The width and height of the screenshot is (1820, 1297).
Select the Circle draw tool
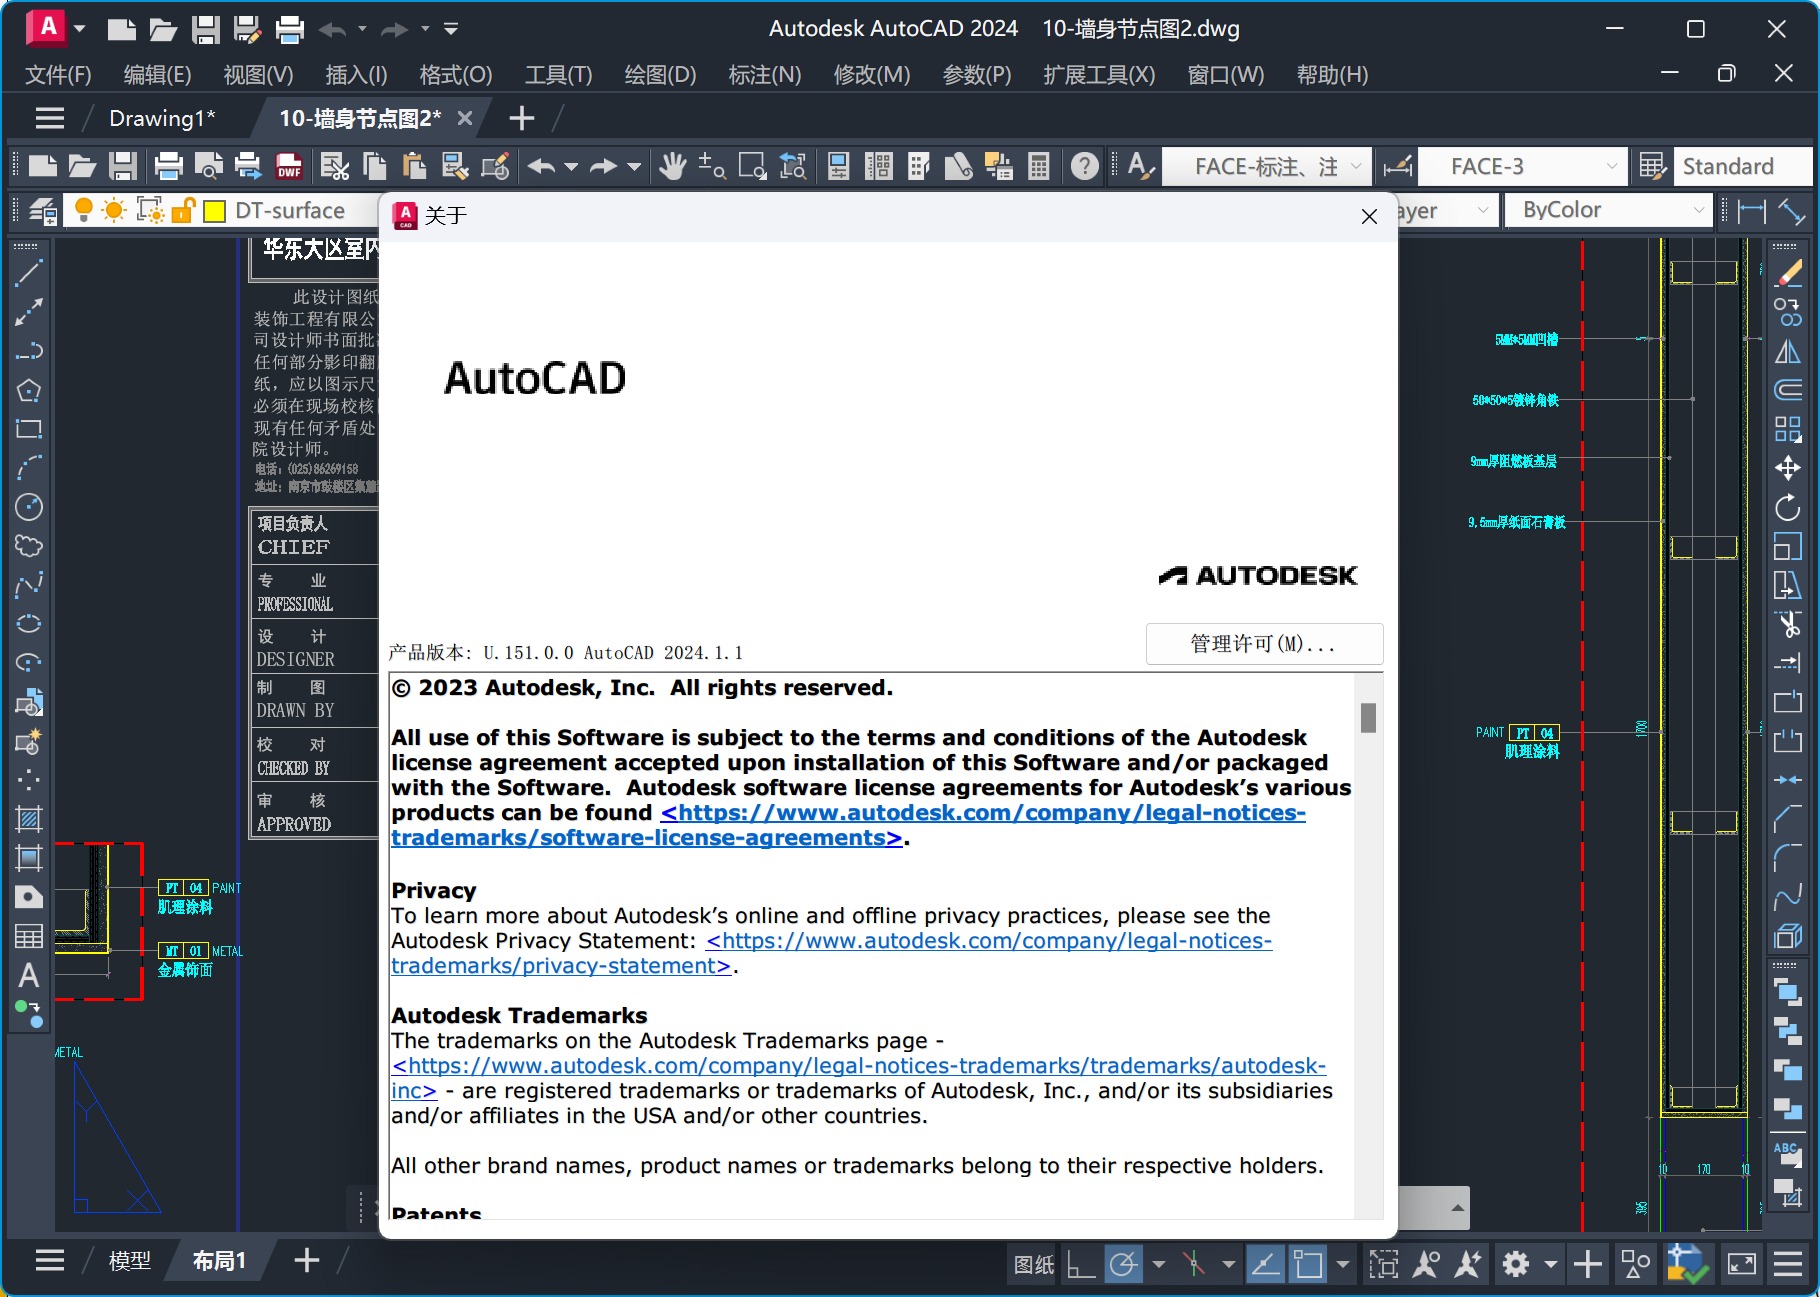pos(29,507)
